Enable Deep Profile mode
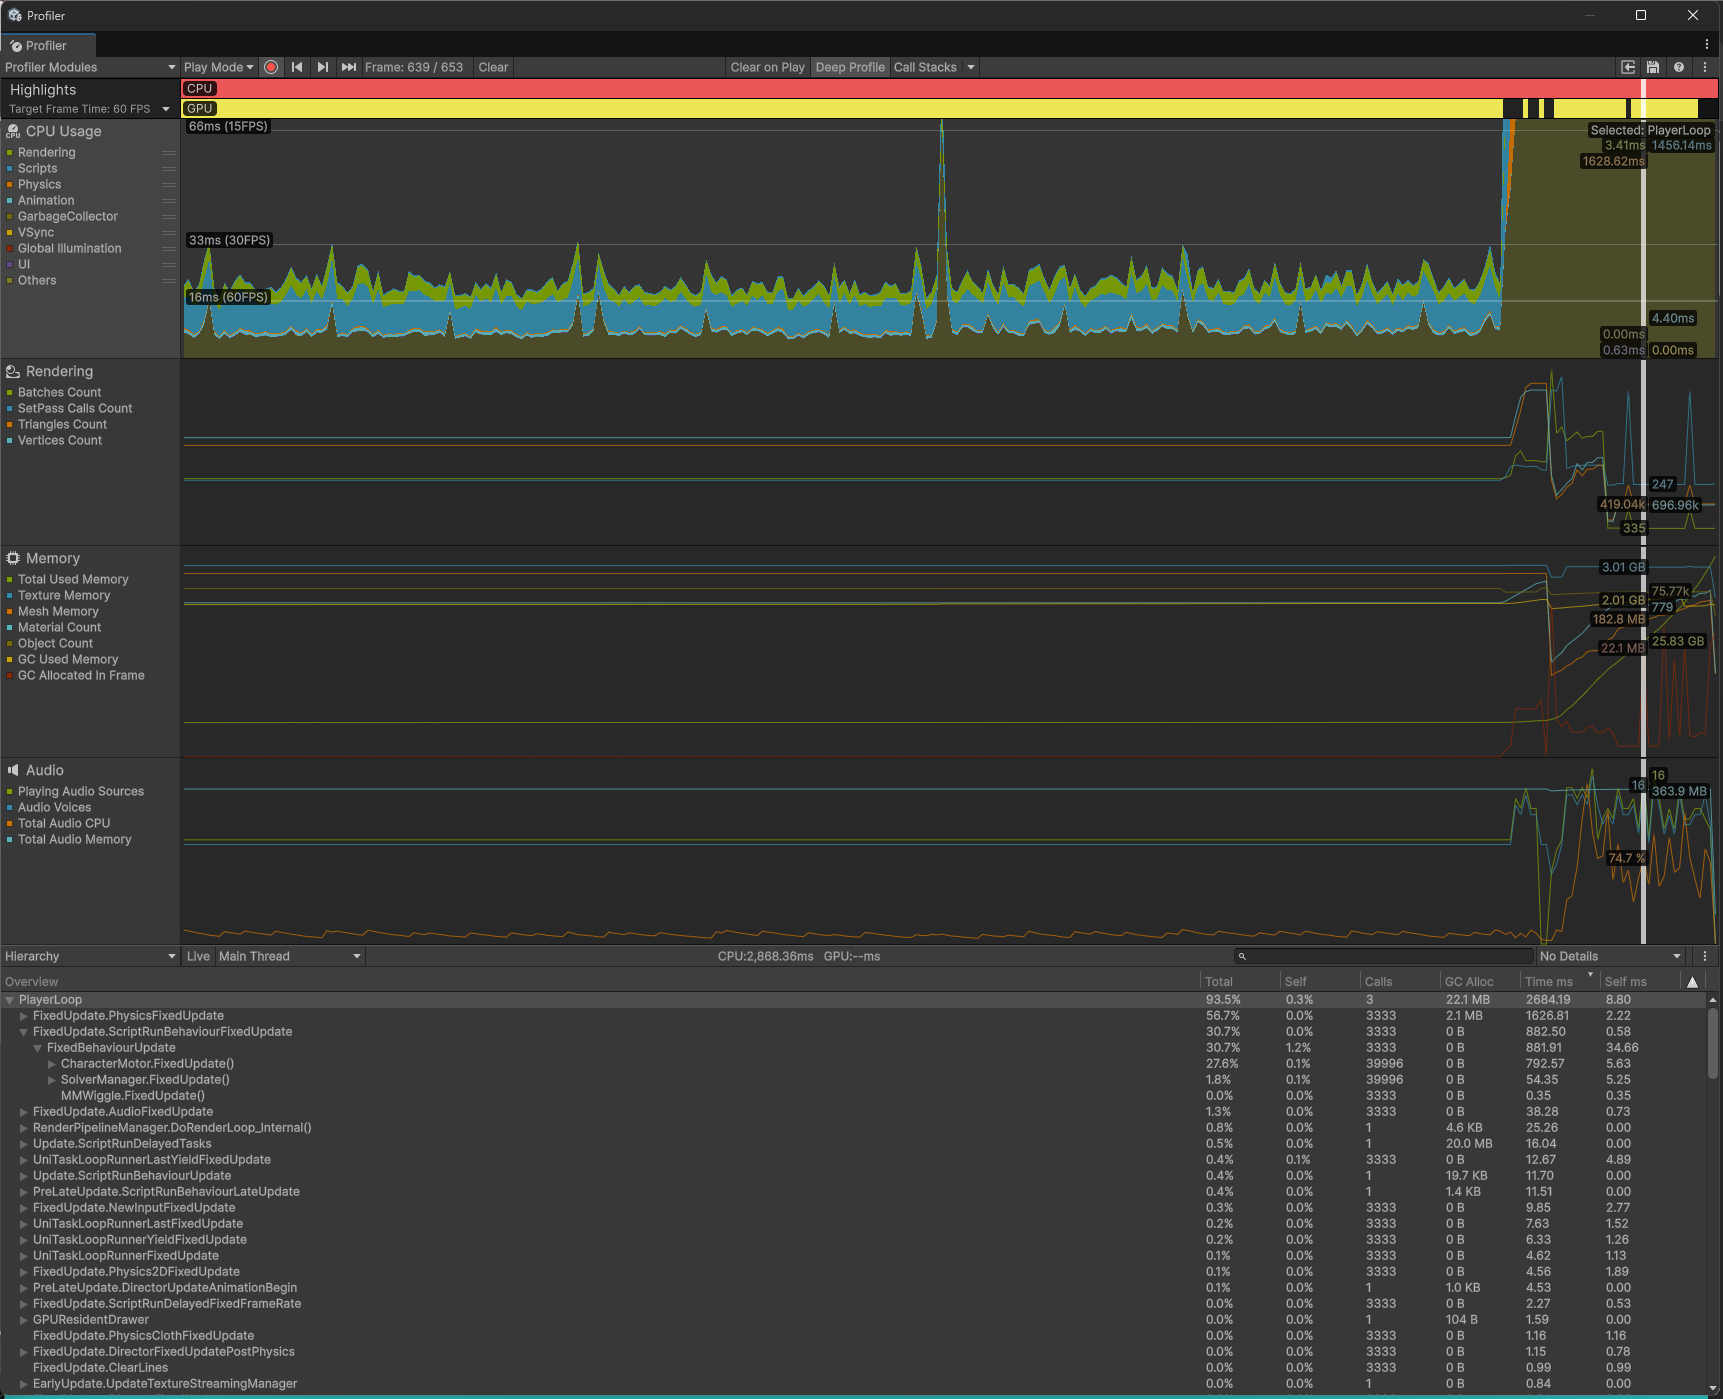This screenshot has height=1399, width=1723. point(849,67)
